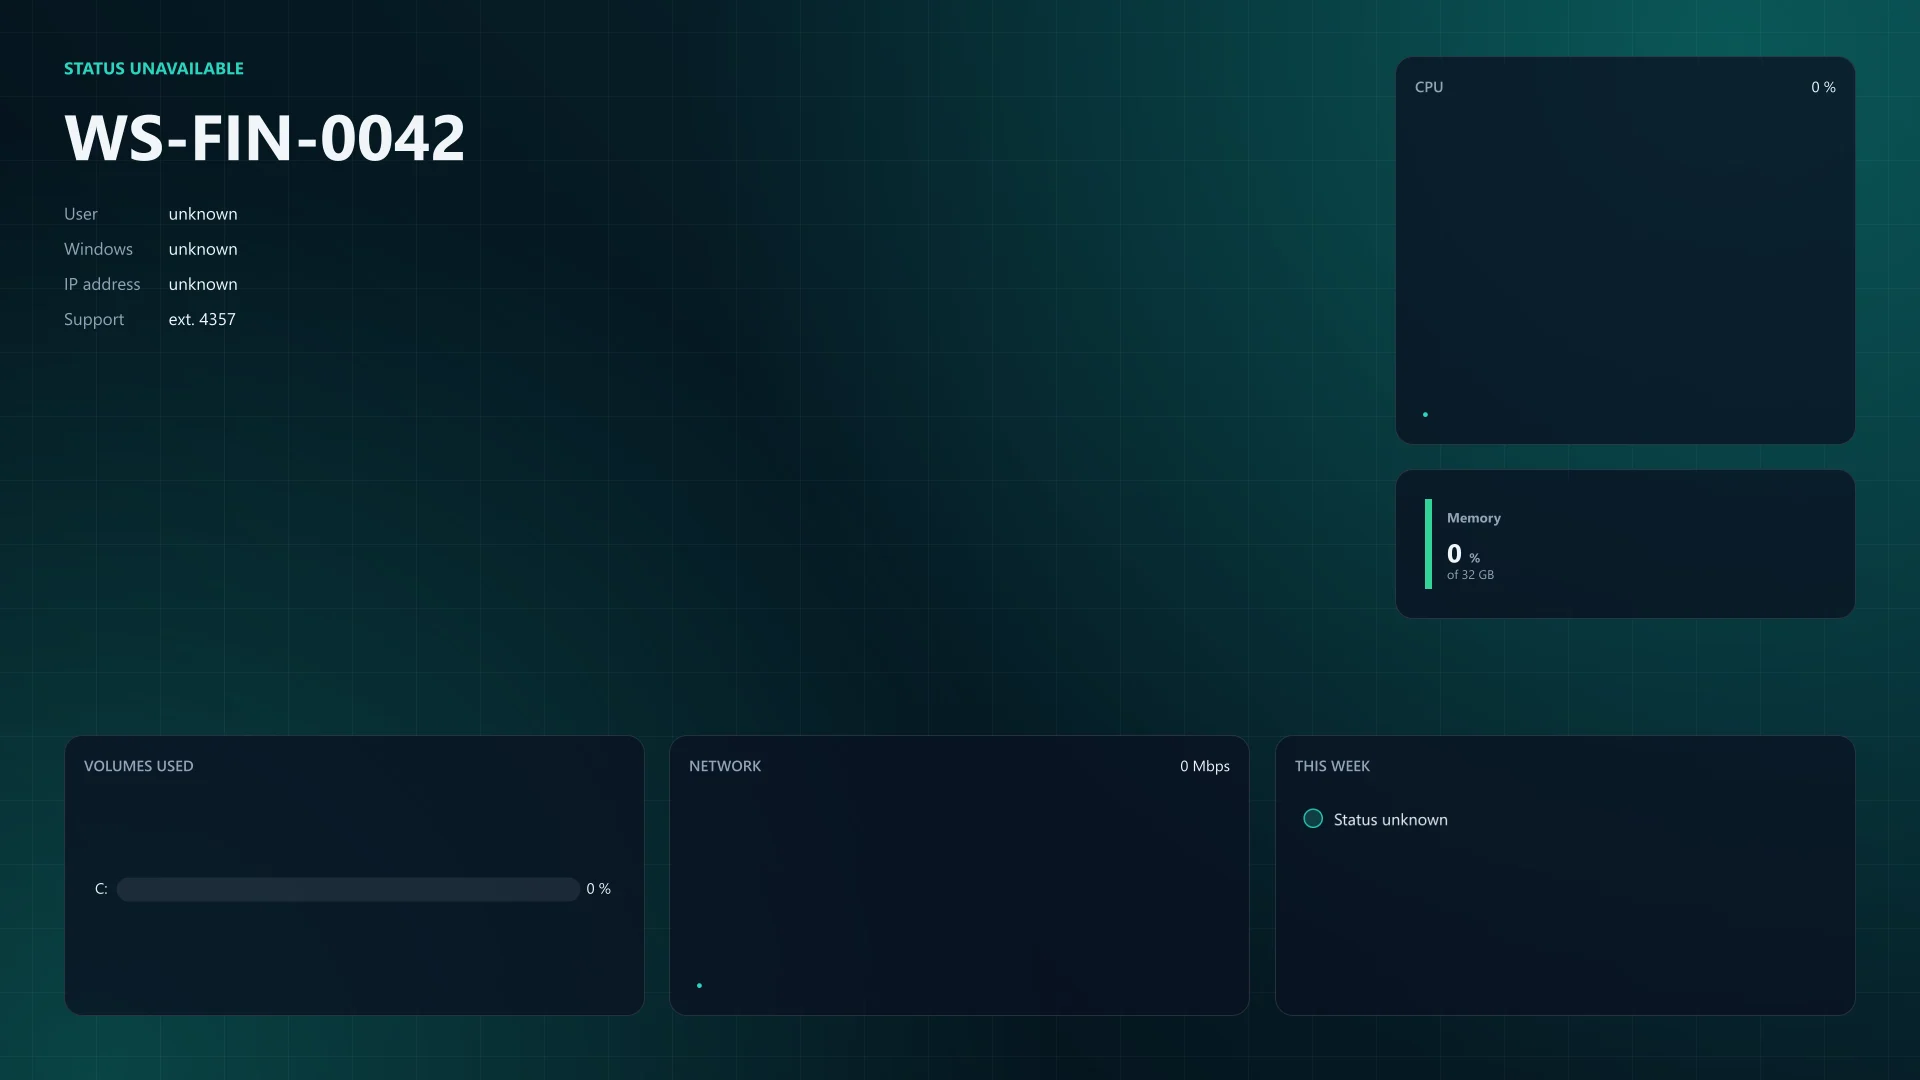Click the WS-FIN-0042 hostname title
The width and height of the screenshot is (1920, 1080).
click(x=265, y=138)
